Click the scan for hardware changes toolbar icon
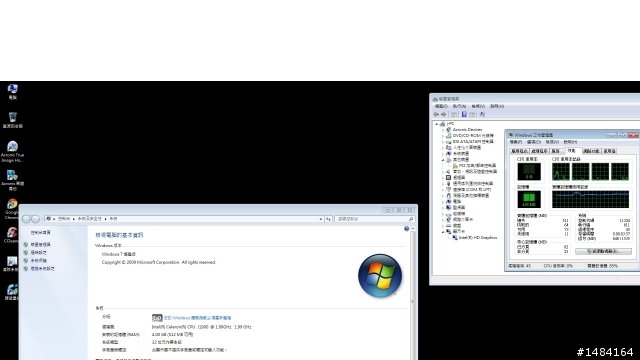Image resolution: width=640 pixels, height=360 pixels. tap(482, 114)
